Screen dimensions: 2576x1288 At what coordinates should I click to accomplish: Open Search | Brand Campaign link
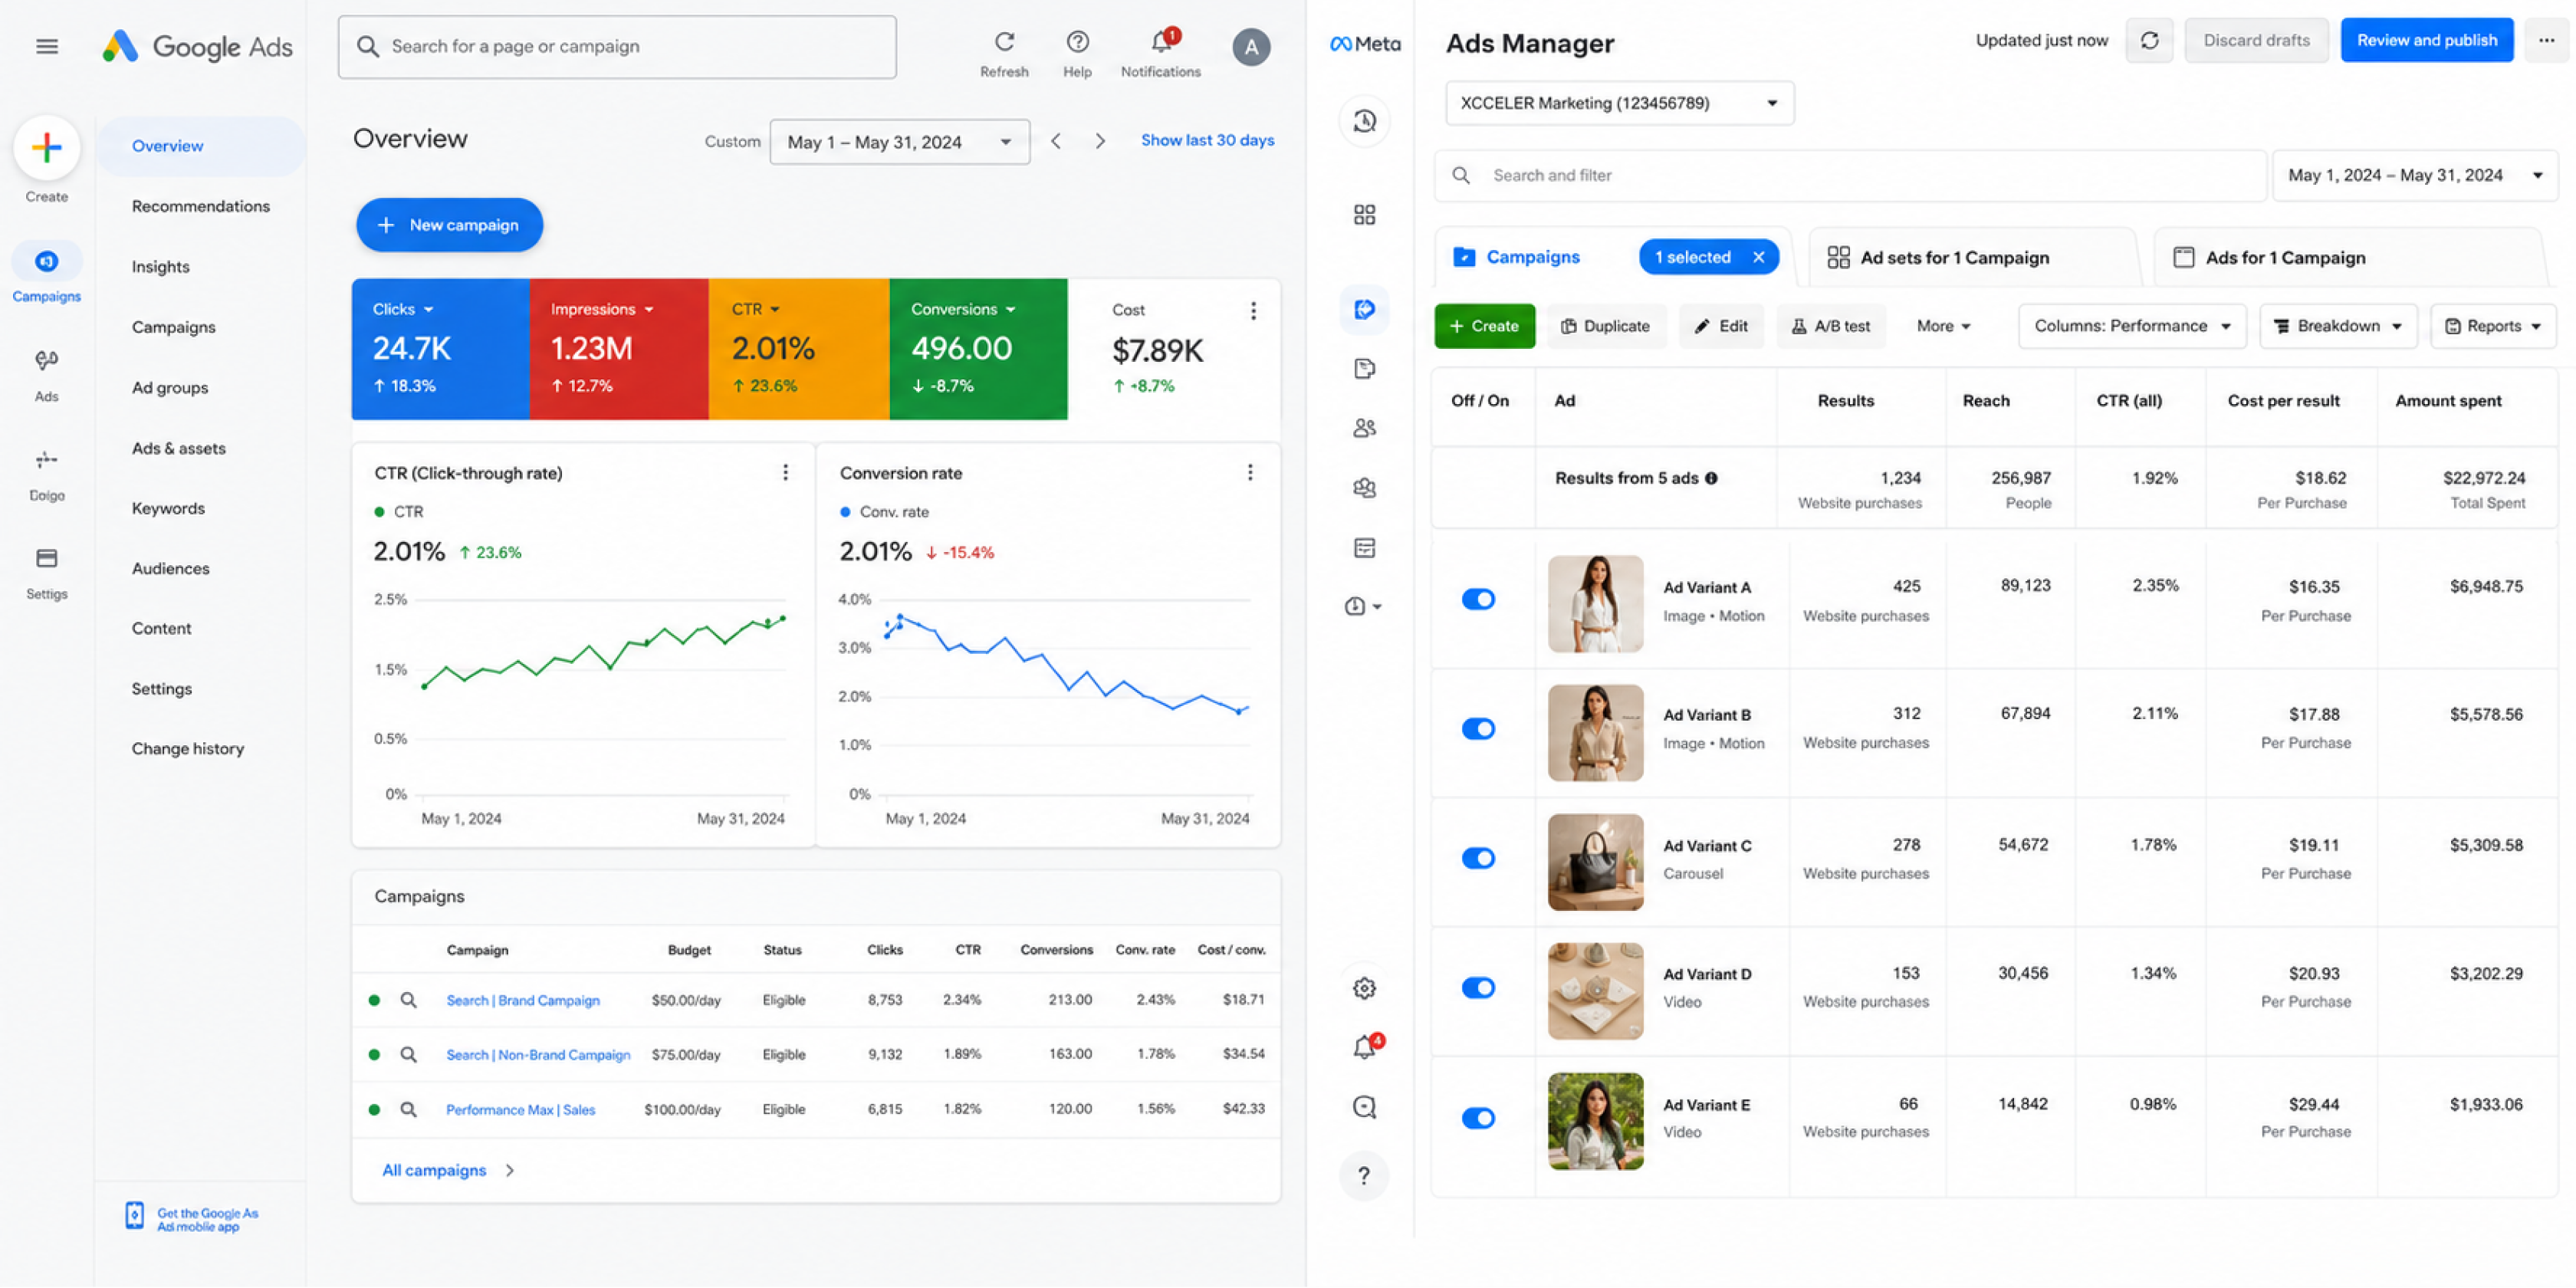(x=522, y=1000)
